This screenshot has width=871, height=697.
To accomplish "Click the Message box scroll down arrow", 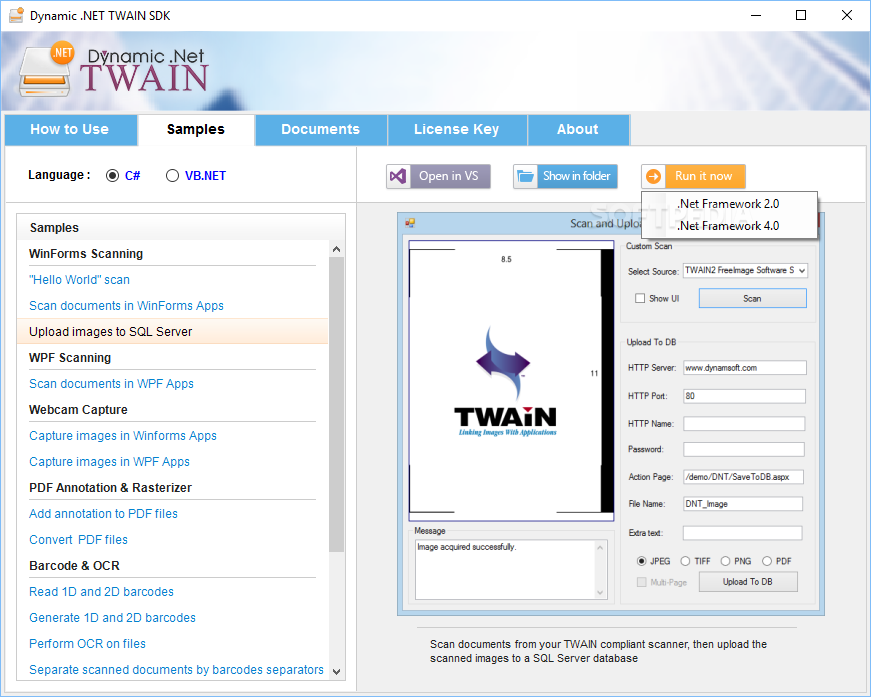I will pyautogui.click(x=600, y=593).
